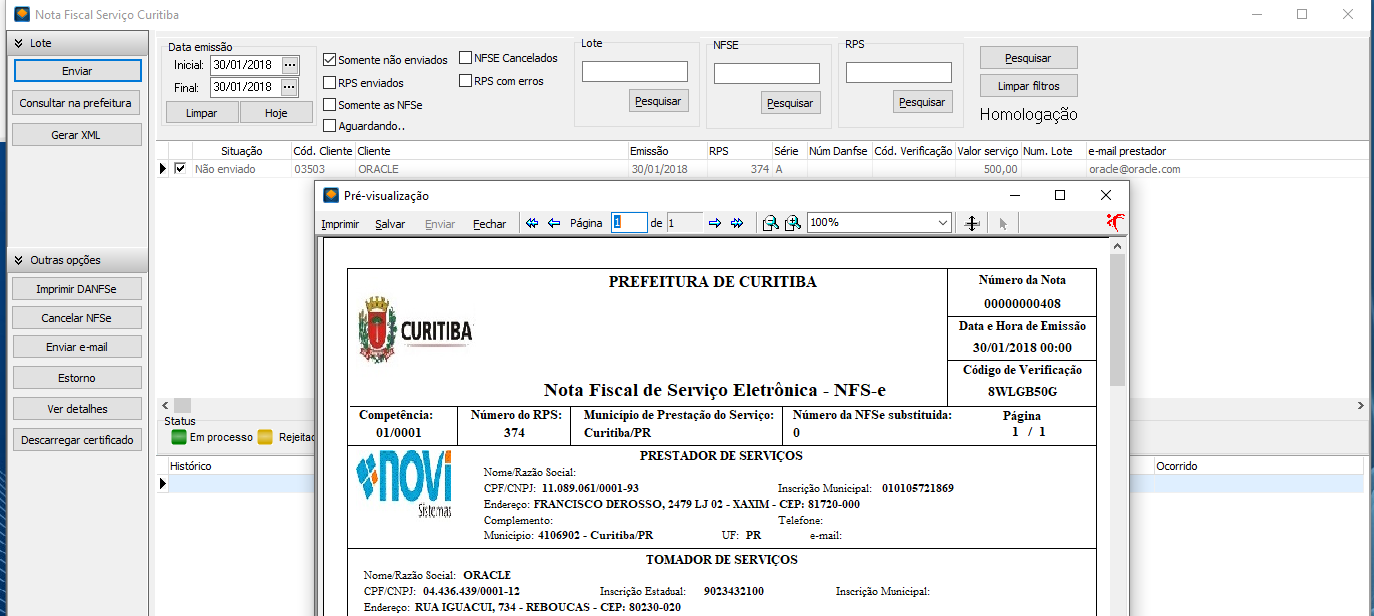Check RPS com erros option
Screen dimensions: 1374x616
point(466,81)
